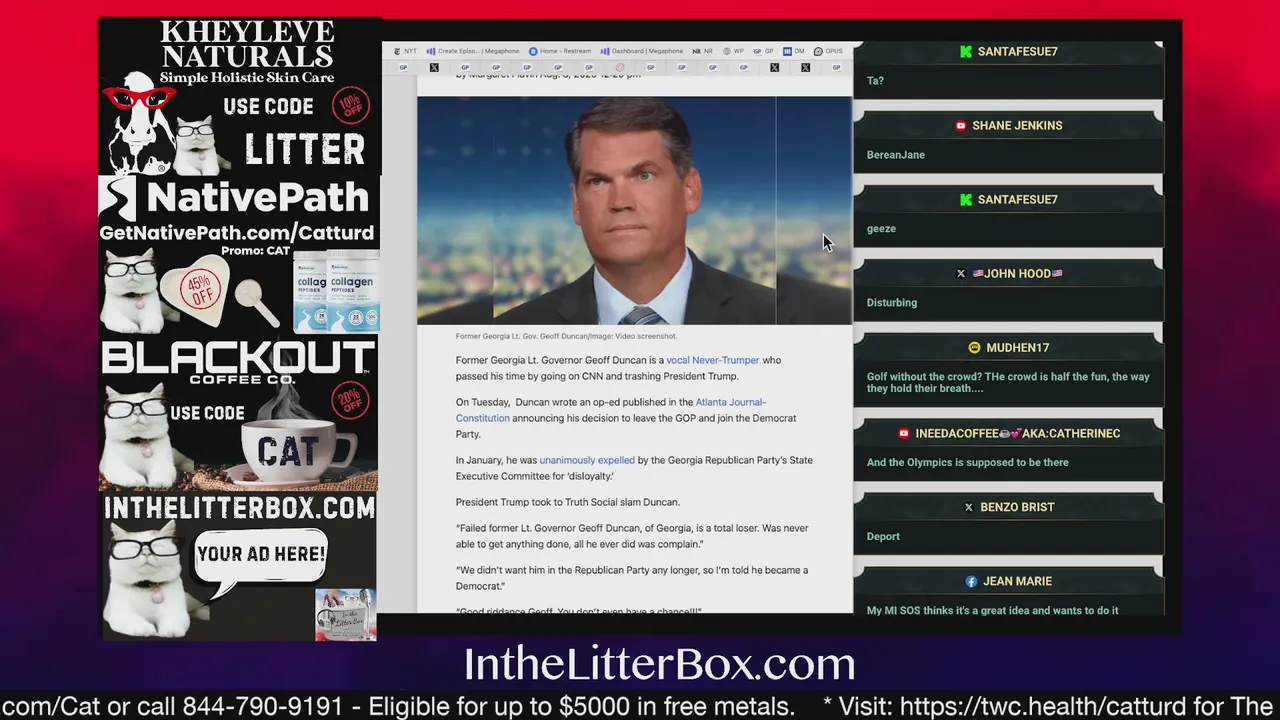This screenshot has height=720, width=1280.
Task: Click Kick icon beside the "geeze" message
Action: tap(966, 199)
